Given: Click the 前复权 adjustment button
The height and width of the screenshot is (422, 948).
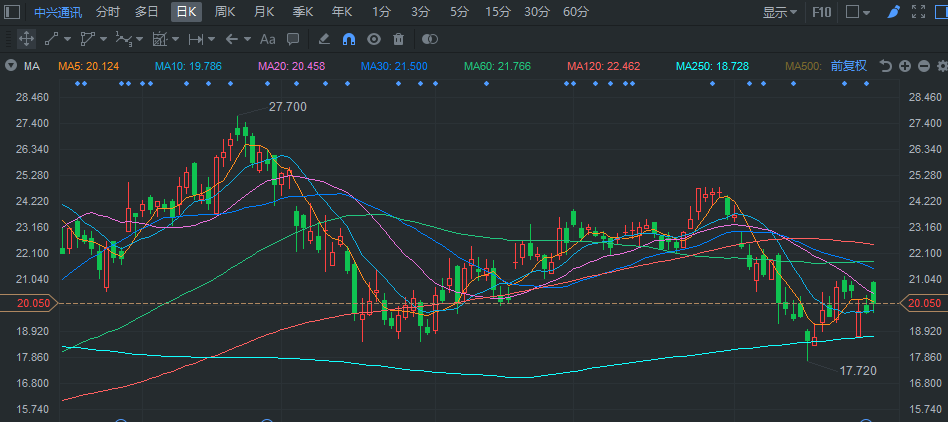Looking at the screenshot, I should tap(849, 66).
